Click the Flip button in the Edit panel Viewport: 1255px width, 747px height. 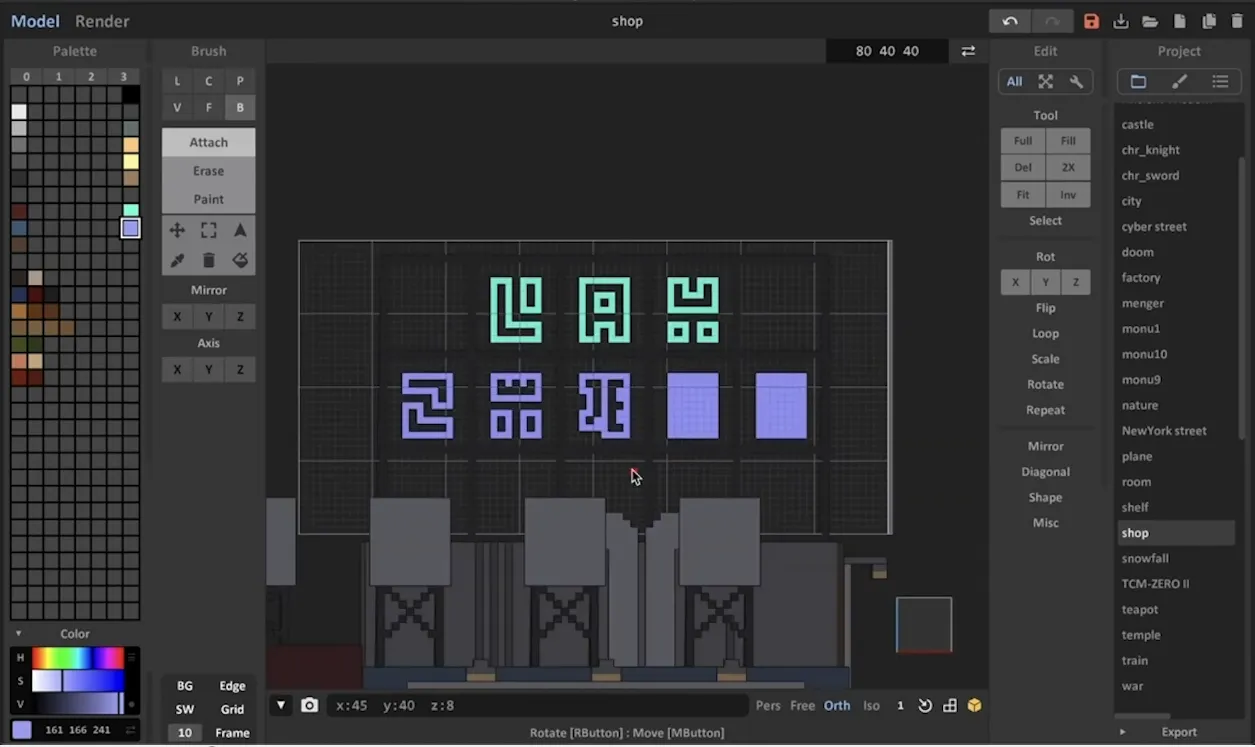click(x=1045, y=308)
